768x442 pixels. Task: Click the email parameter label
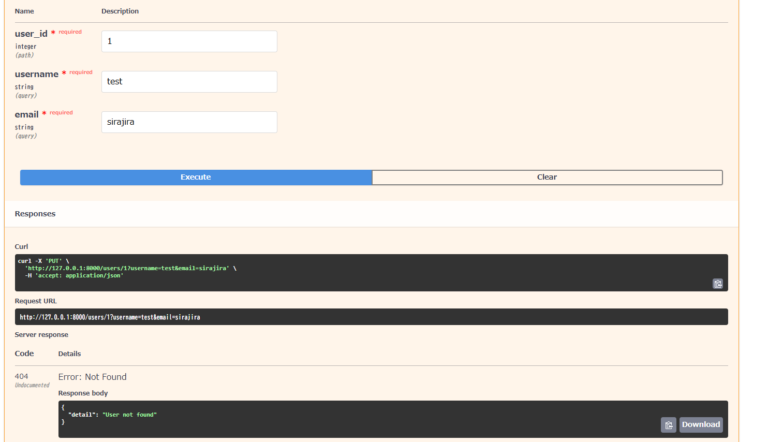click(x=26, y=114)
